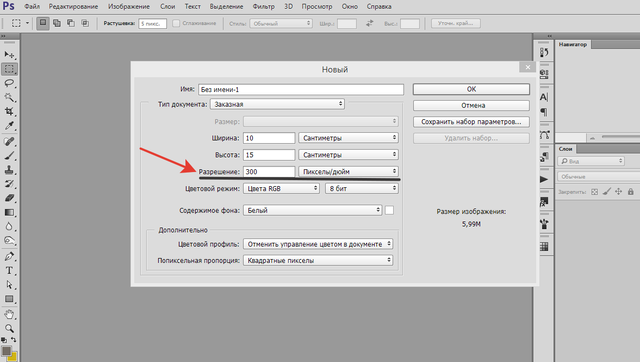Click the background color swatch in dialog
The image size is (640, 362).
coord(389,210)
